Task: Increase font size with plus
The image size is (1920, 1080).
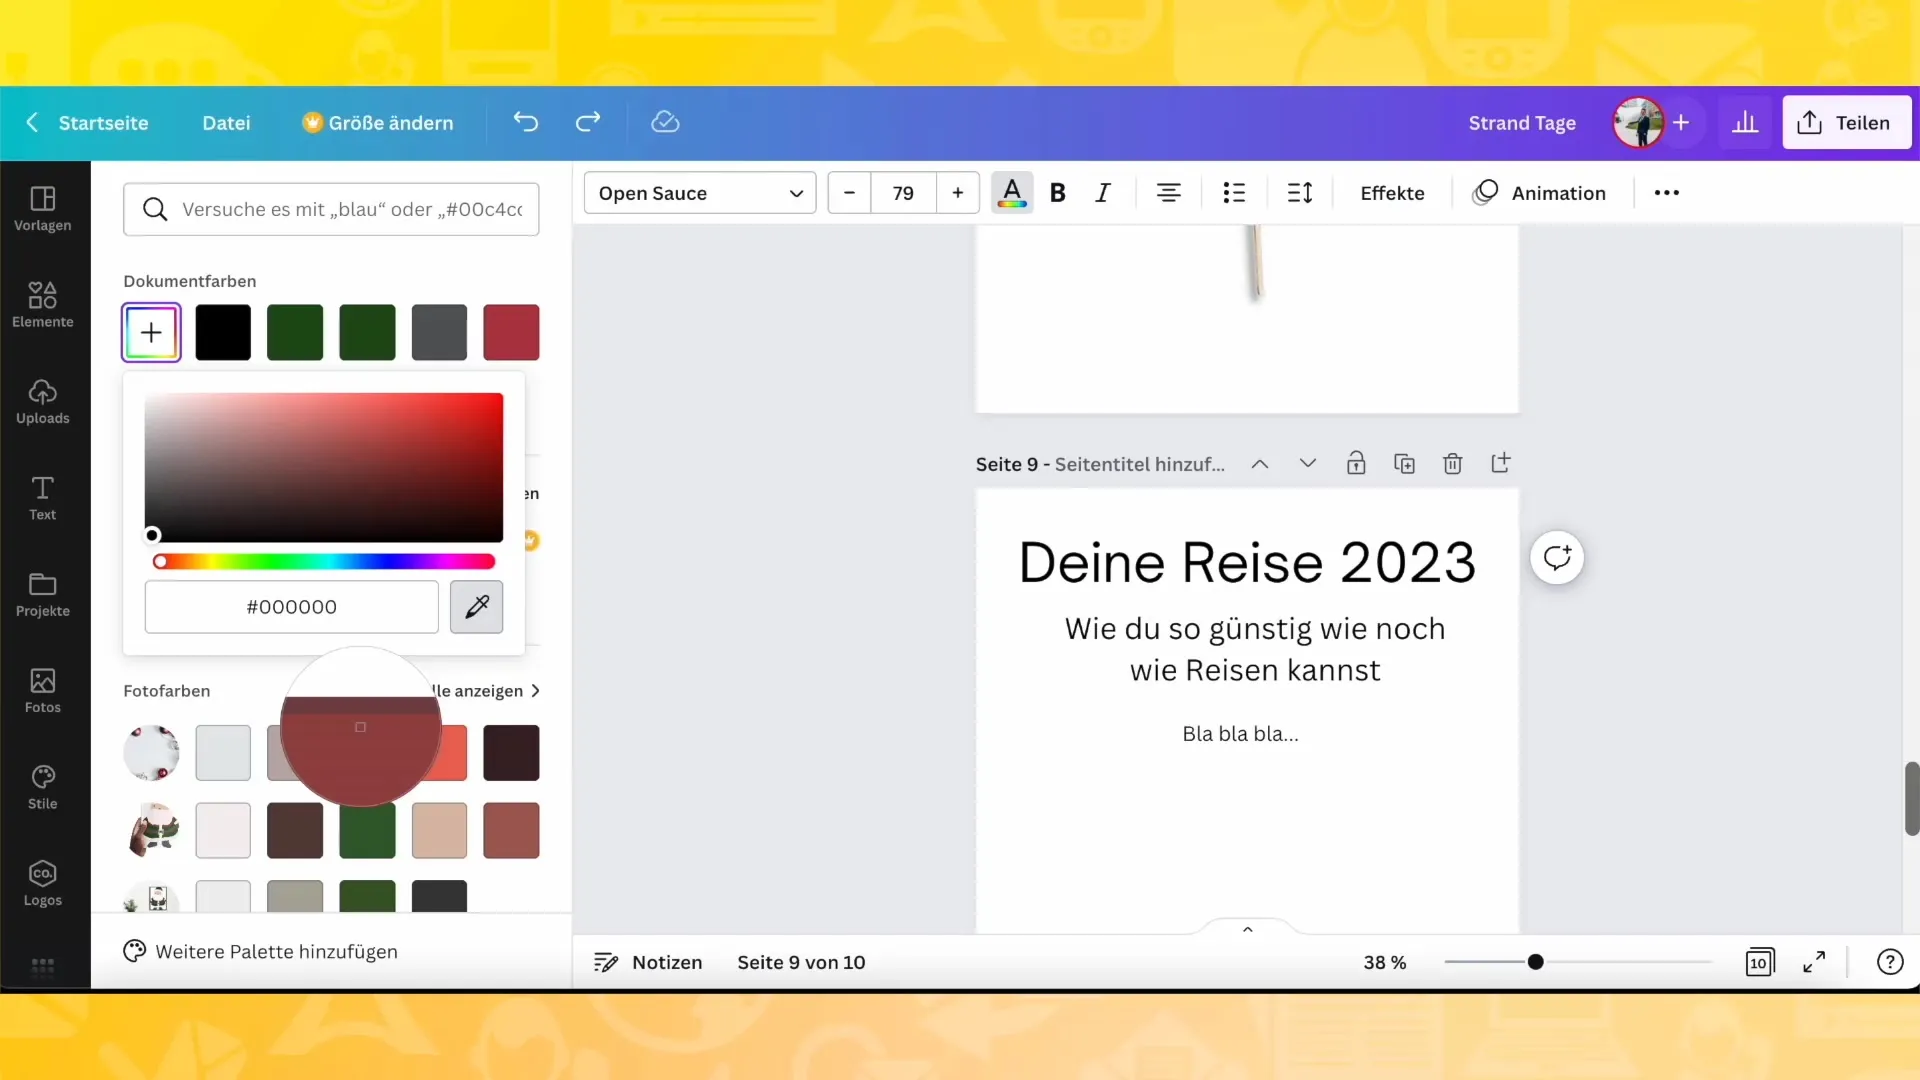Action: click(x=958, y=193)
